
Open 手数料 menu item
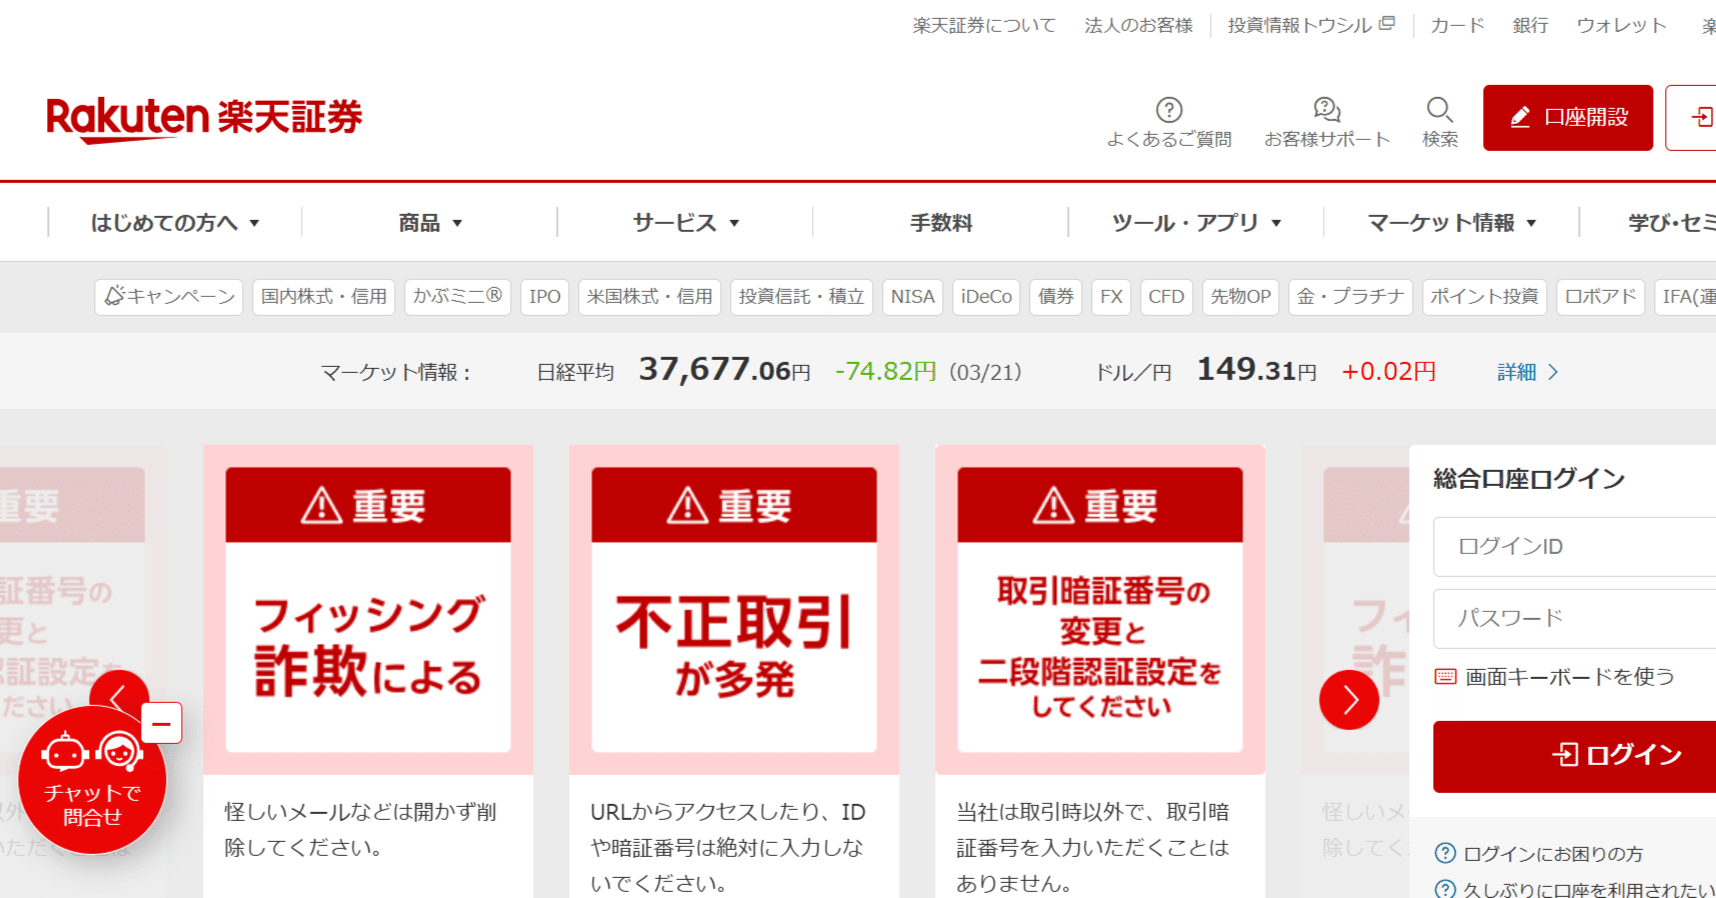pos(941,222)
